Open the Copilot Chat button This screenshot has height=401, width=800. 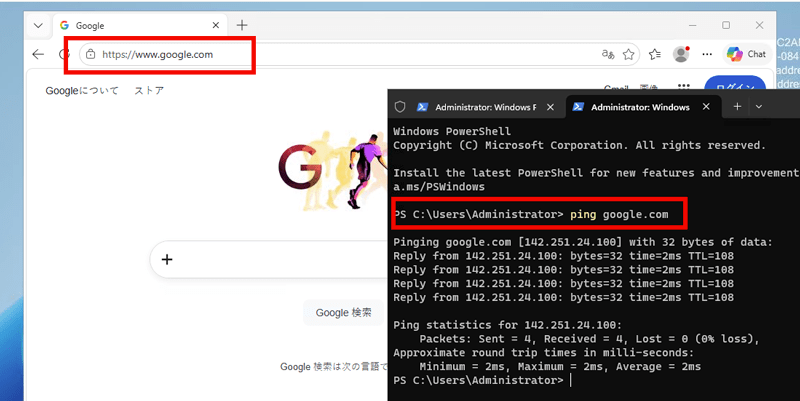click(x=746, y=54)
